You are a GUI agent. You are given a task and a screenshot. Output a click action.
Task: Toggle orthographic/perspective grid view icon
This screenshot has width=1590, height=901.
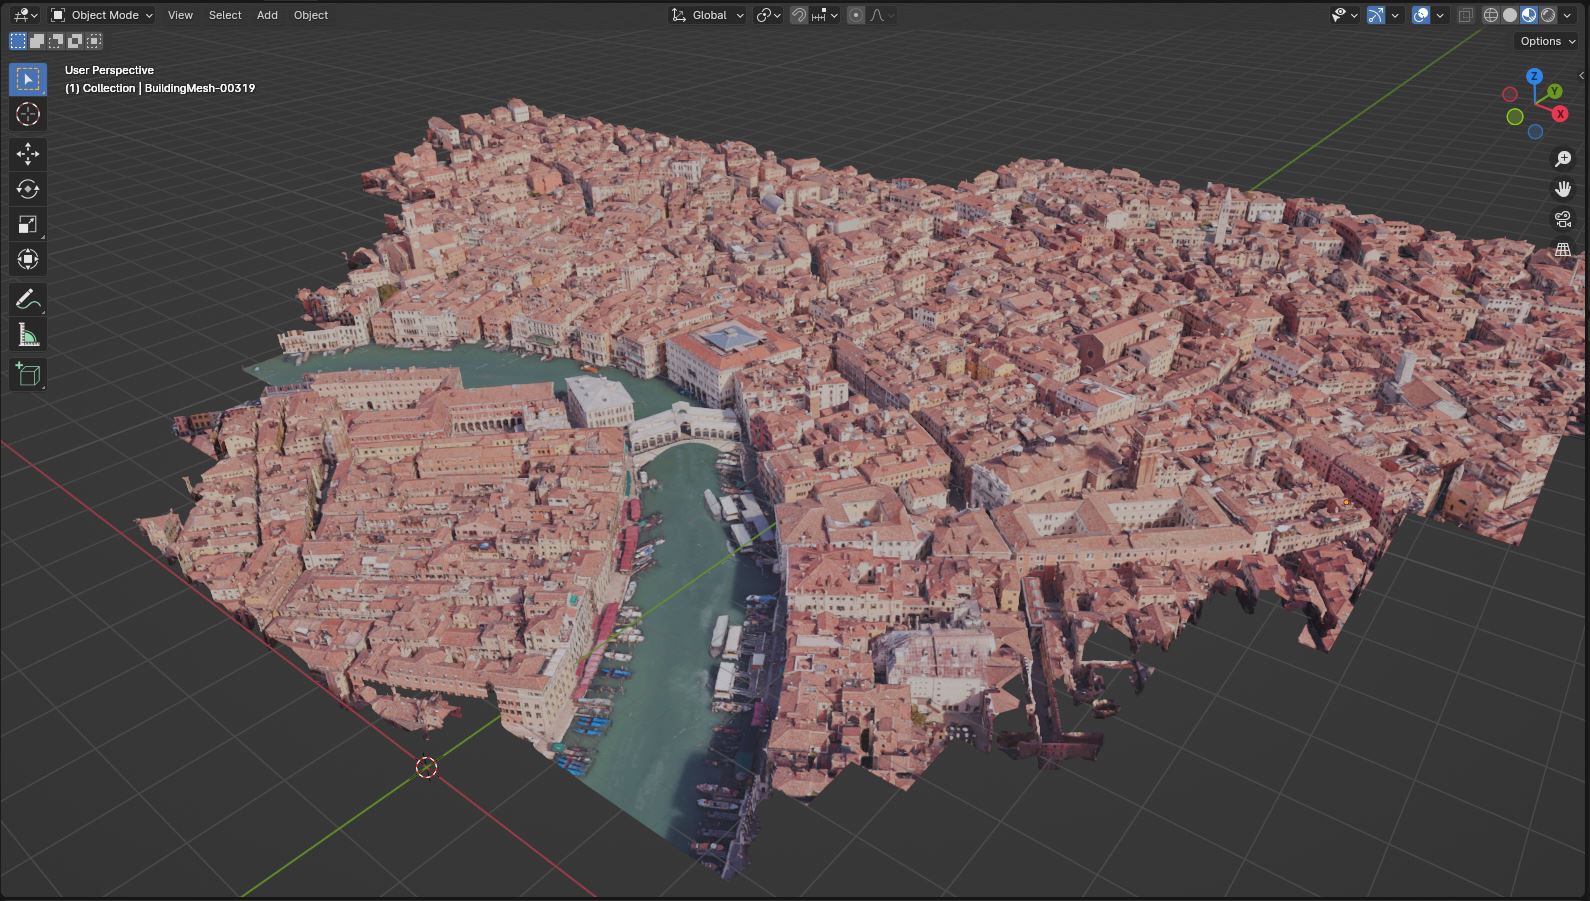(1563, 250)
